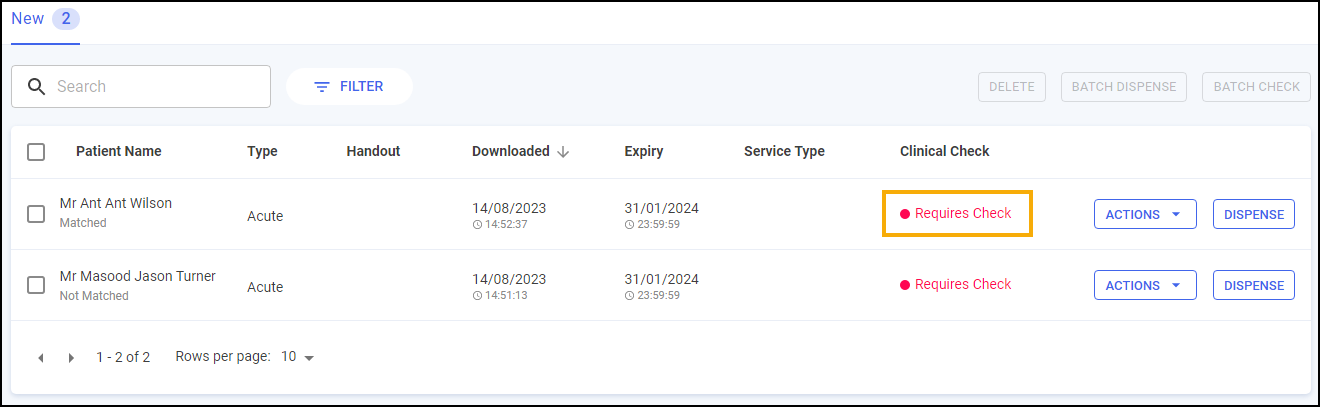Click red status dot for Masood Turner

tap(905, 285)
